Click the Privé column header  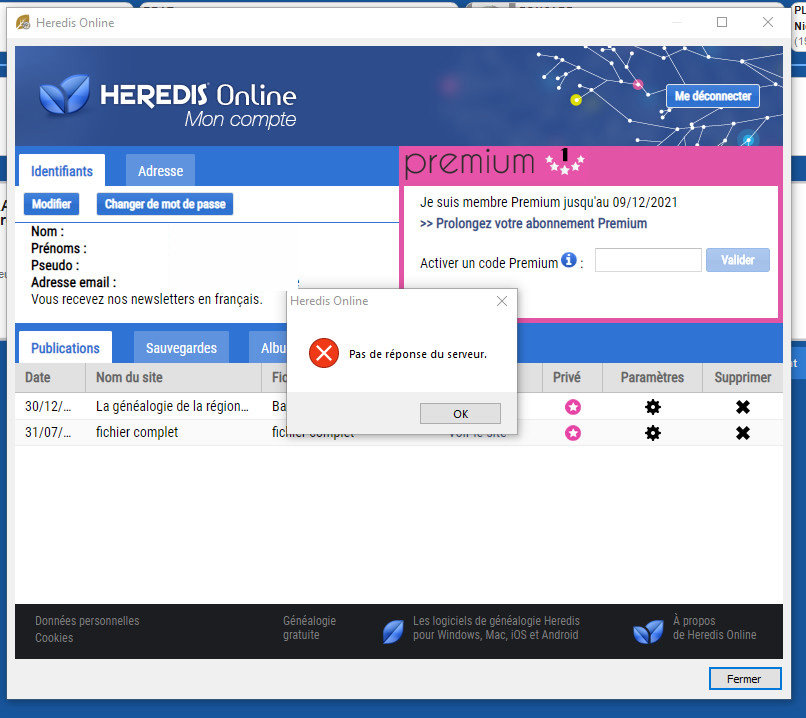pyautogui.click(x=572, y=377)
